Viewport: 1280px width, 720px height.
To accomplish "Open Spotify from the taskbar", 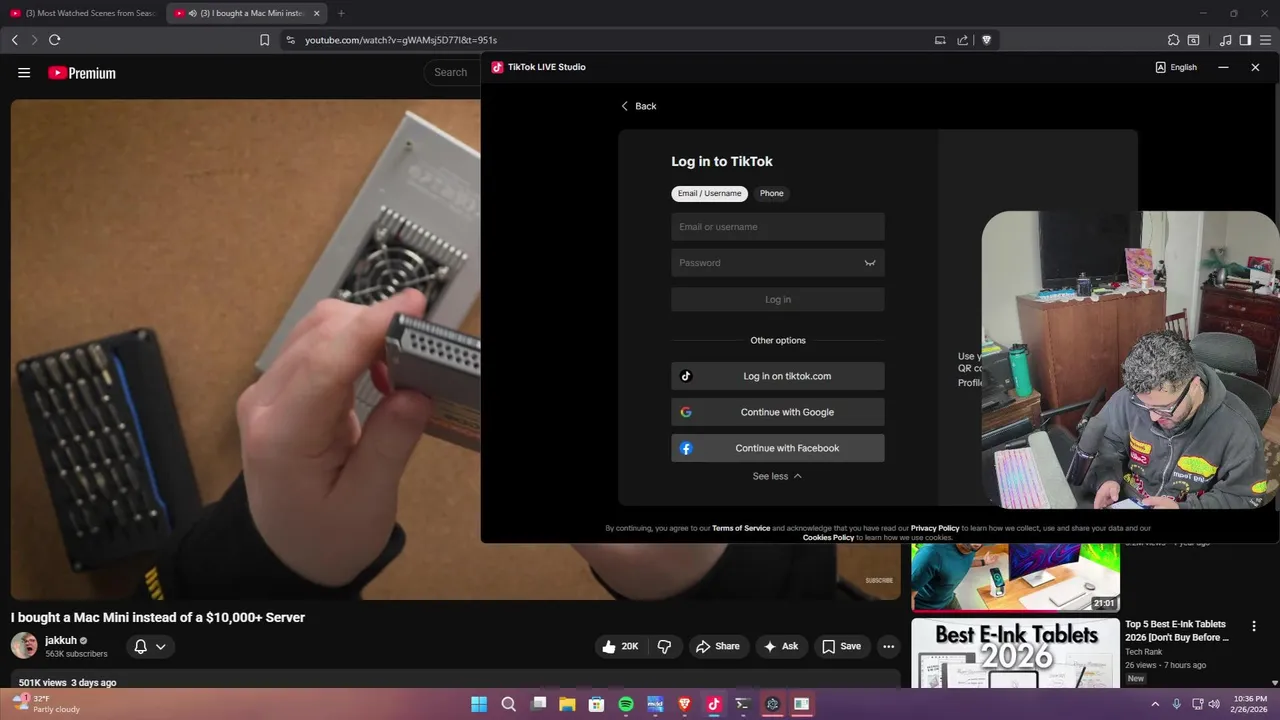I will [x=626, y=704].
